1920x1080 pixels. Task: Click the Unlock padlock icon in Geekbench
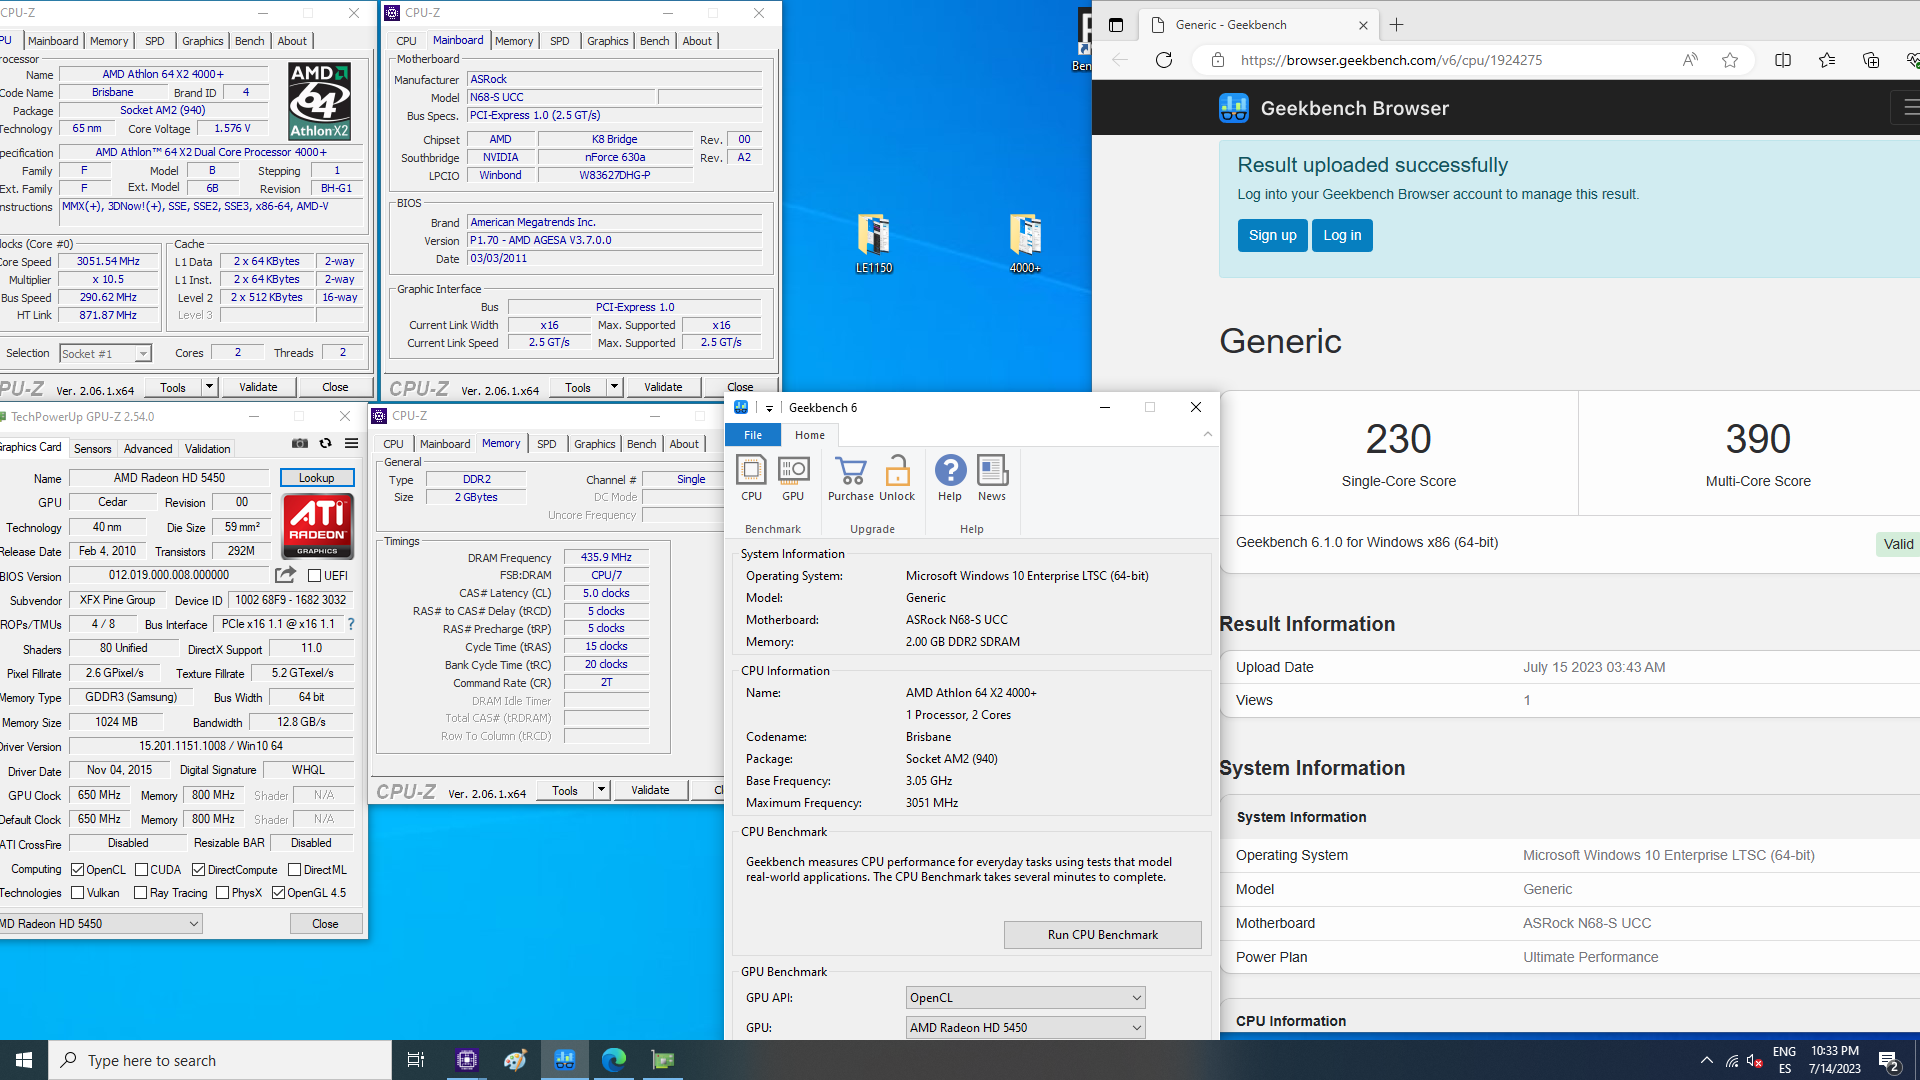[x=897, y=479]
